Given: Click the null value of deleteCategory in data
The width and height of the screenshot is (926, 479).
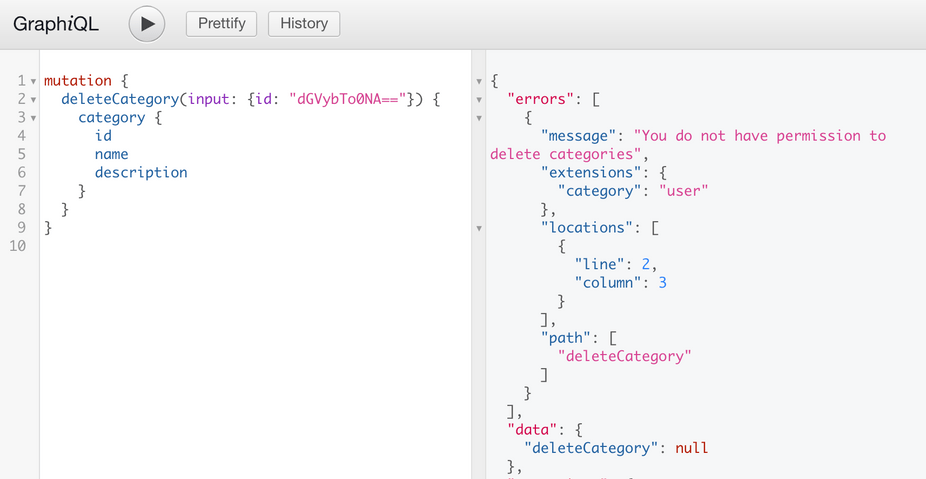Looking at the screenshot, I should point(692,448).
